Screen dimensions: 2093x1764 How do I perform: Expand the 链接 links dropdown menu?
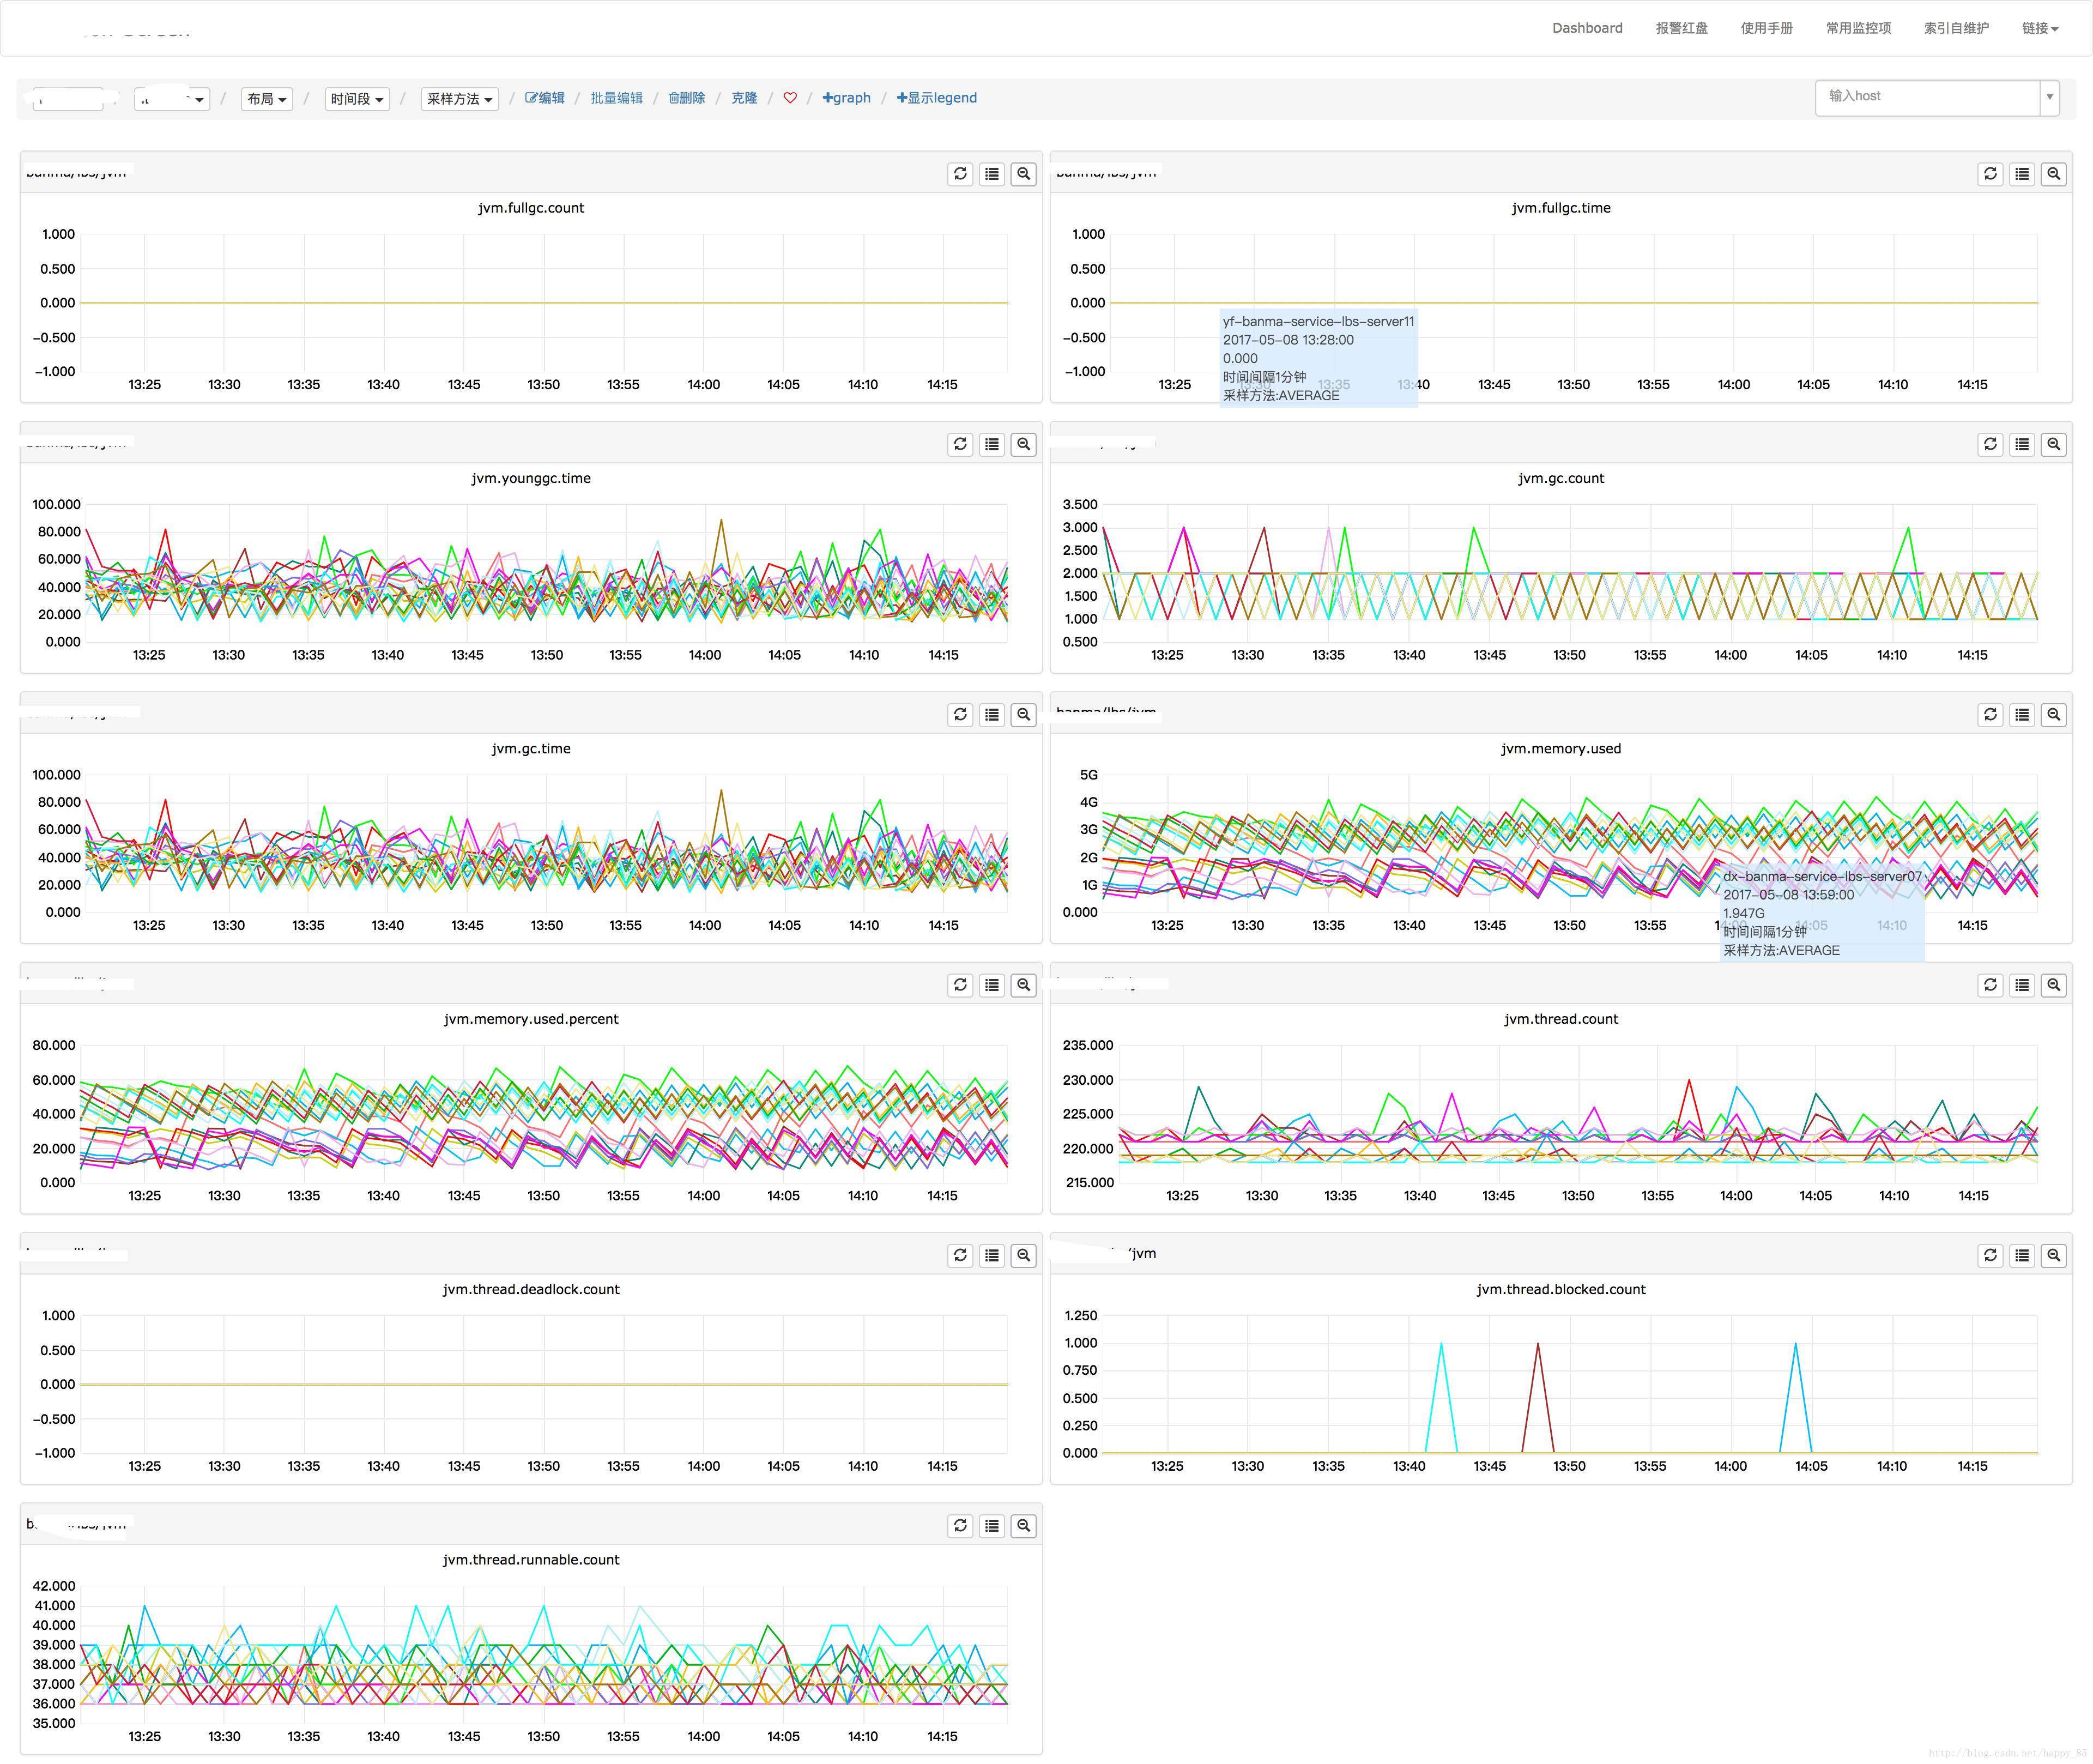[x=2040, y=28]
